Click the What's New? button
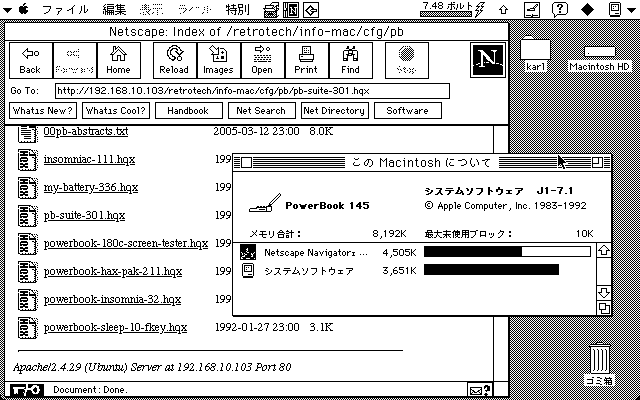This screenshot has width=640, height=400. (43, 111)
